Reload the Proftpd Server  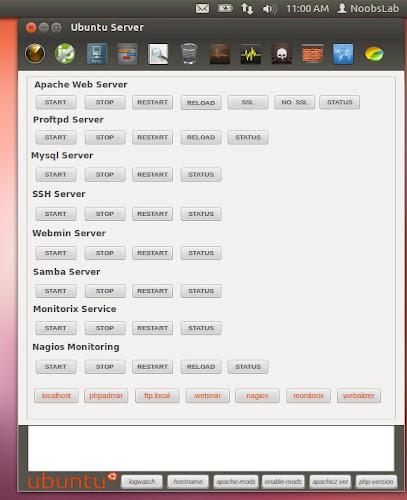point(201,137)
